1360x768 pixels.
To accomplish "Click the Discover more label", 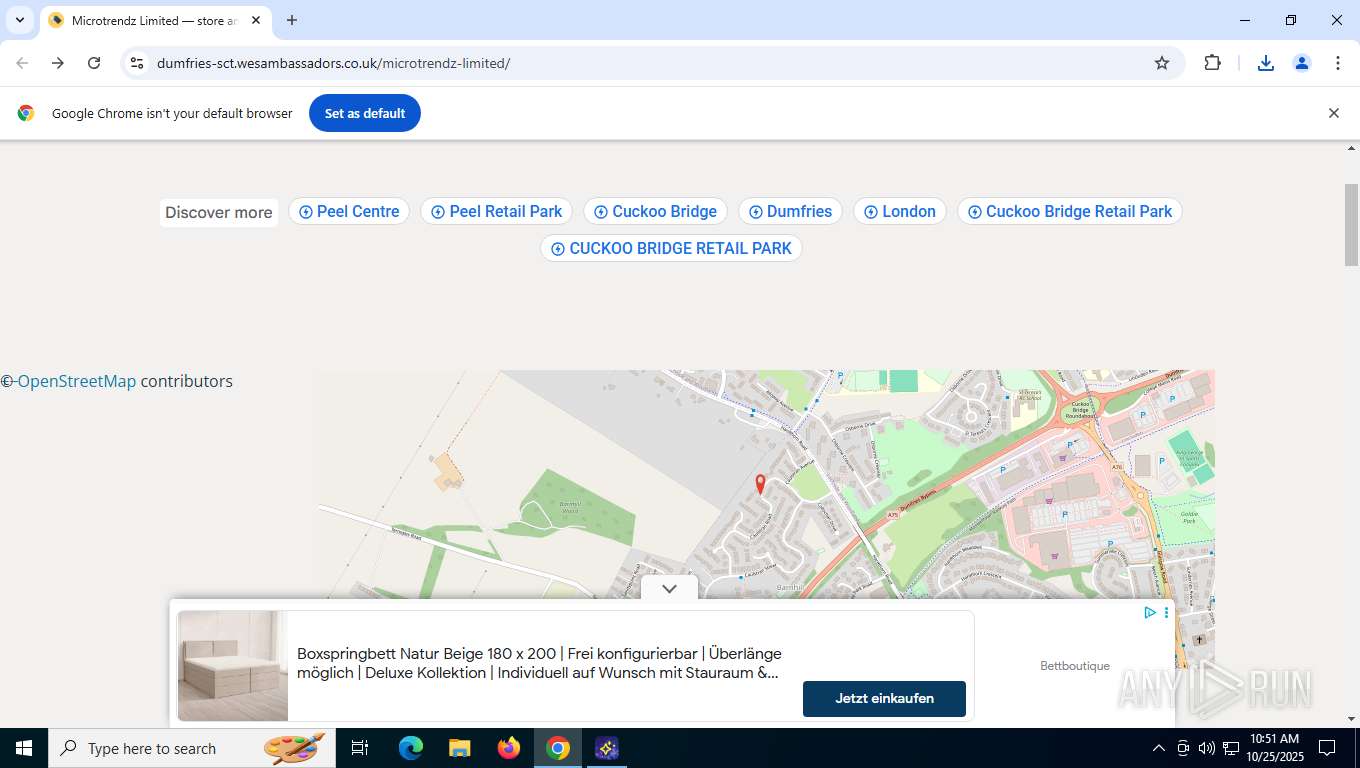I will coord(219,212).
